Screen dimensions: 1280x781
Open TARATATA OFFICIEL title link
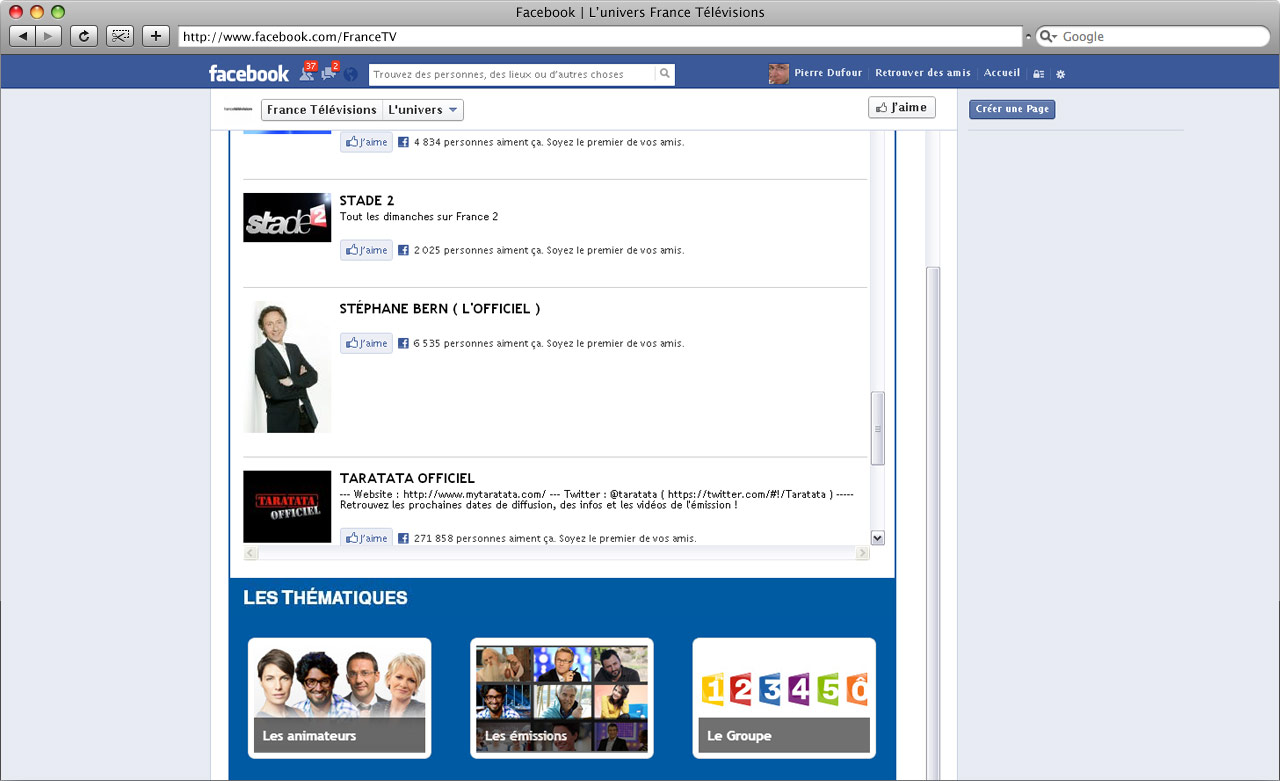(x=407, y=479)
